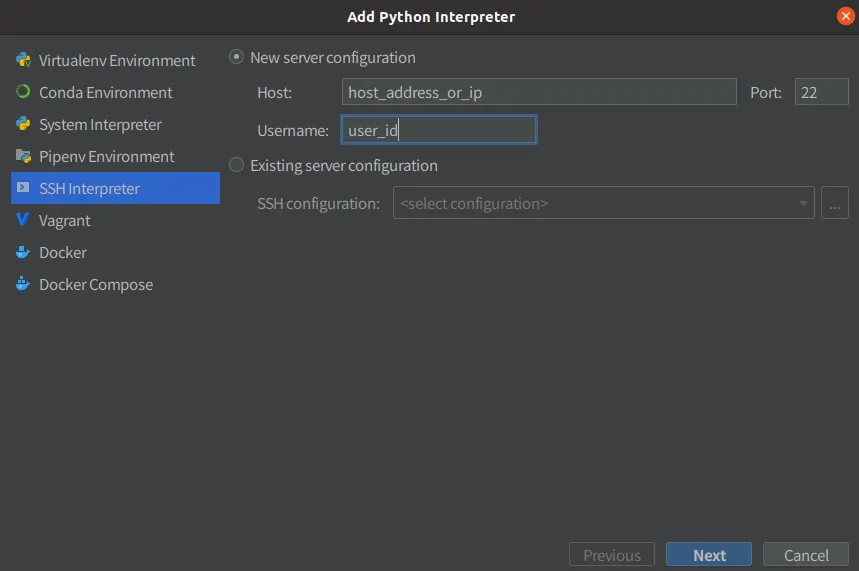Click the Vagrant V icon
The width and height of the screenshot is (859, 571).
22,220
